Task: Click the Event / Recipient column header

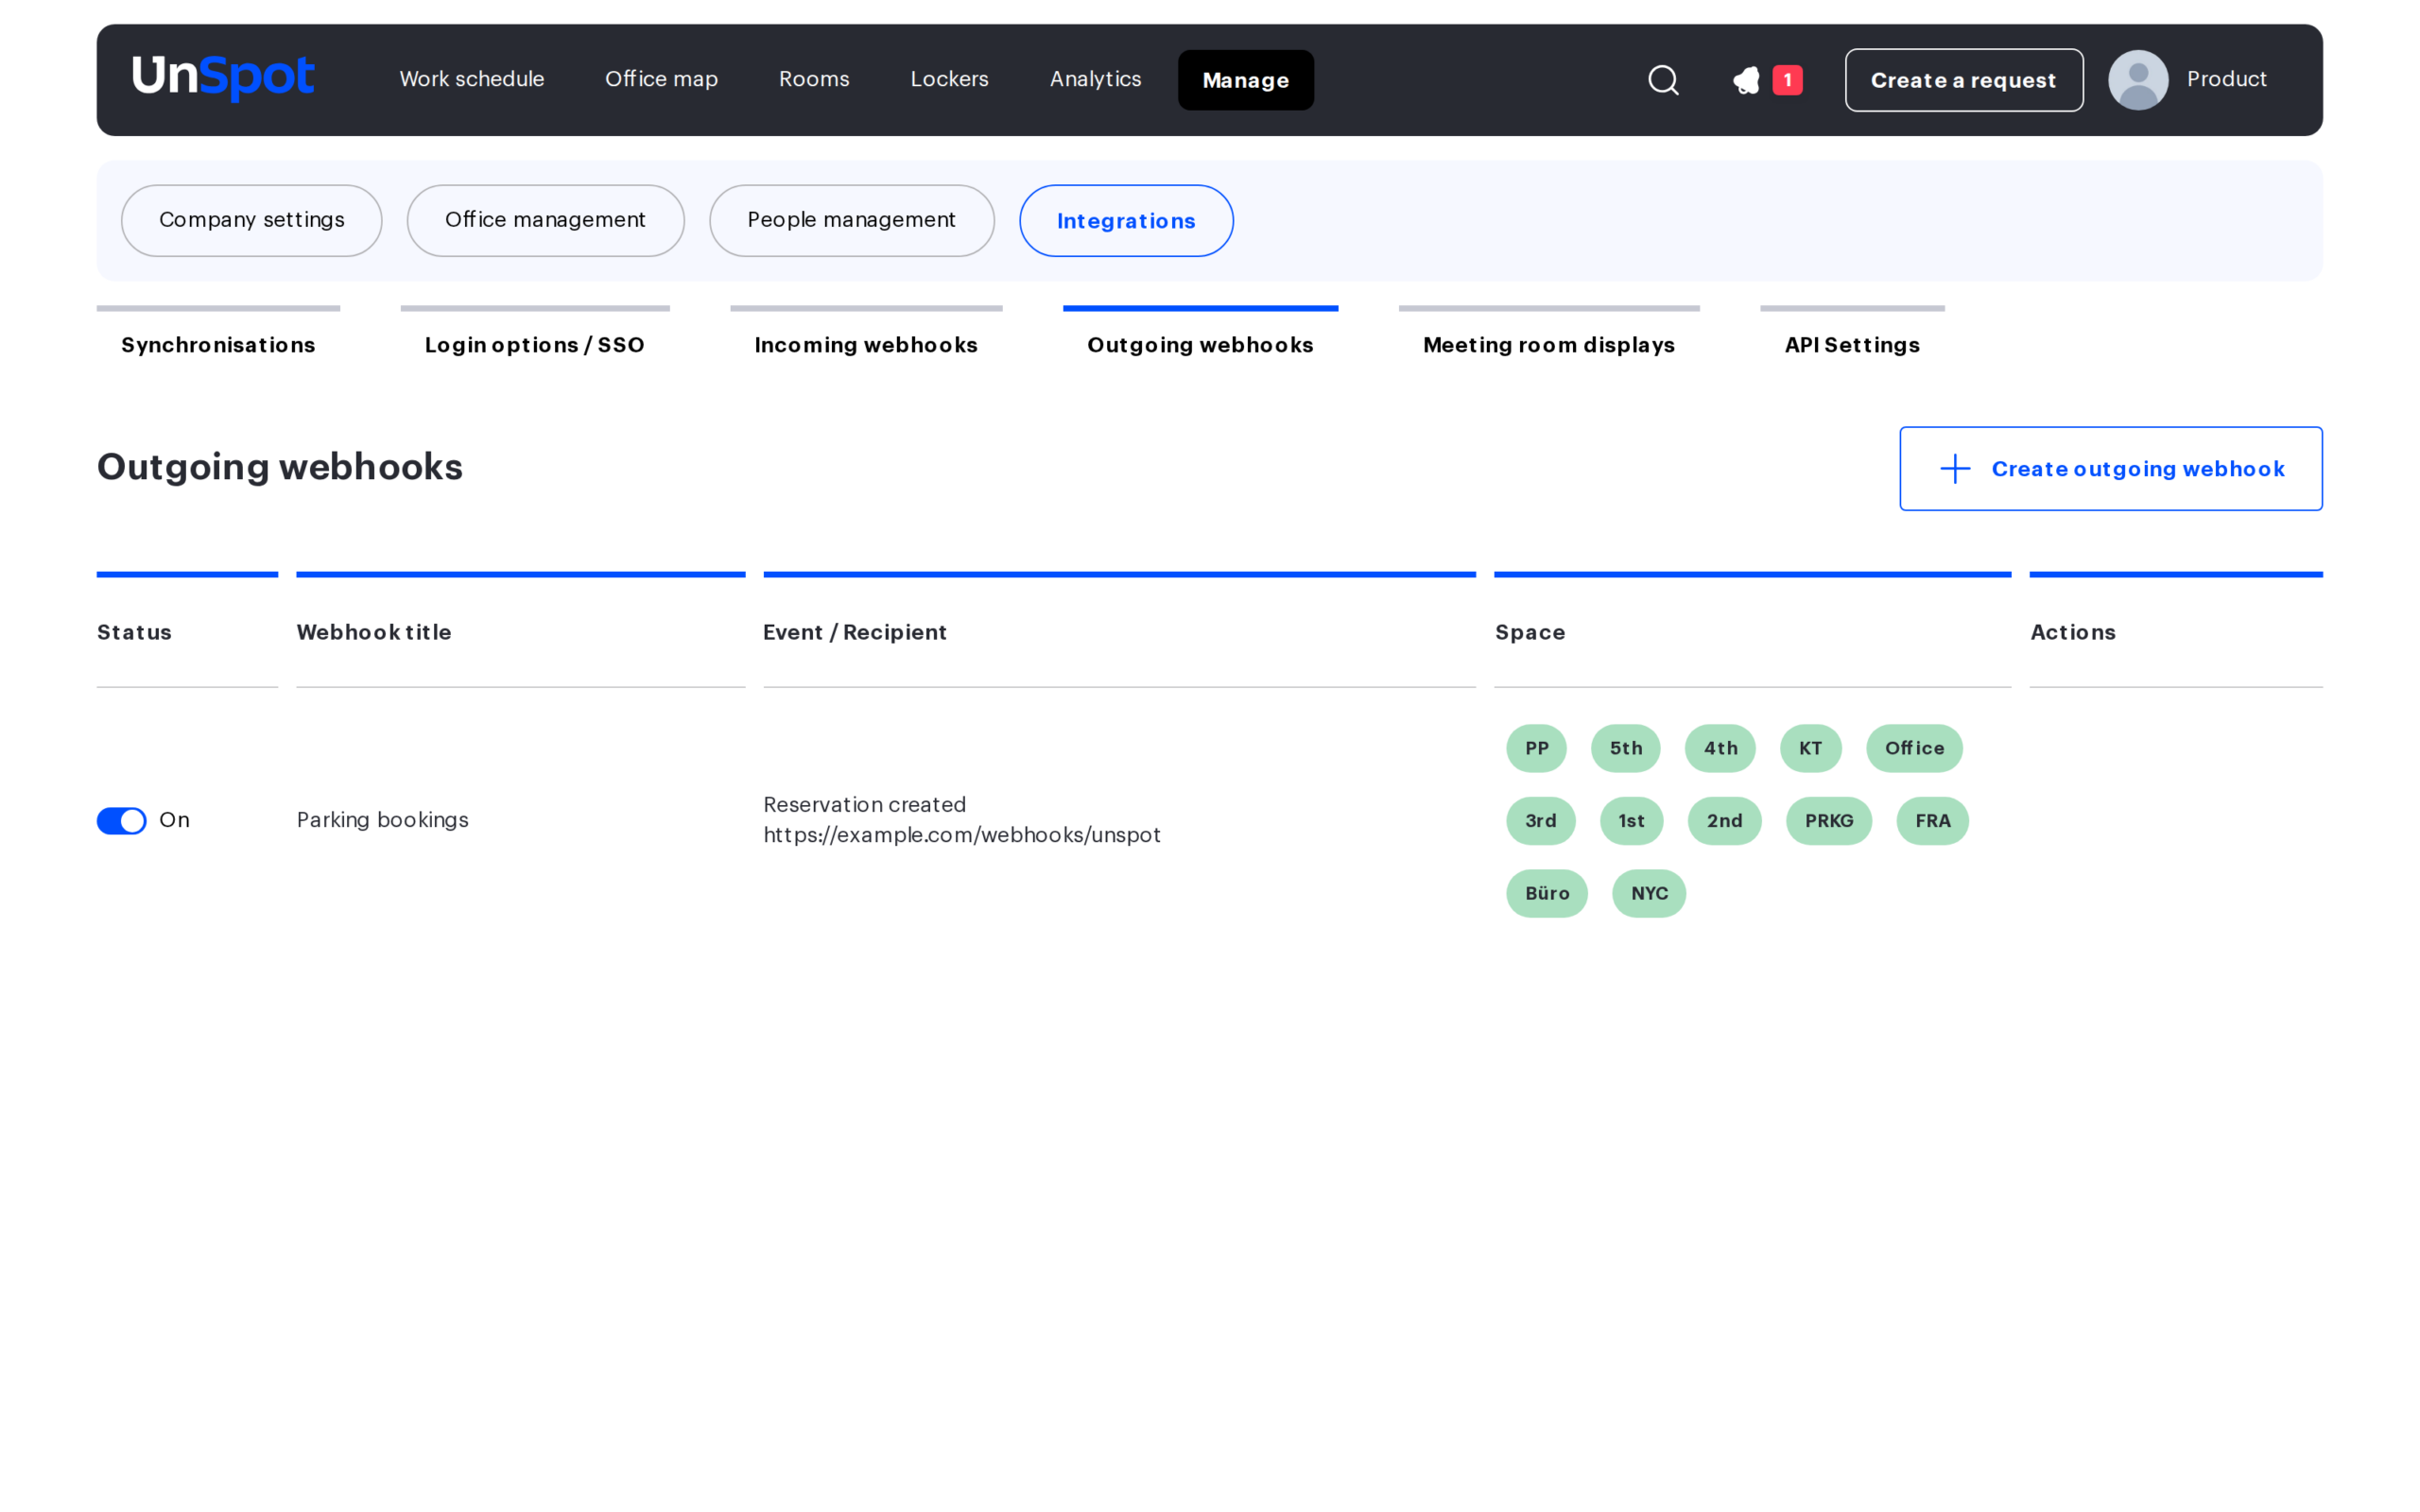Action: coord(855,632)
